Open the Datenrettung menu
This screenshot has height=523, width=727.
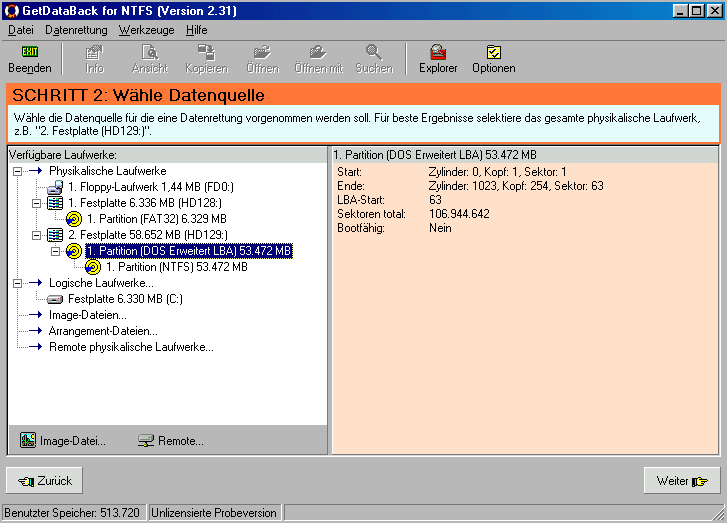click(76, 30)
